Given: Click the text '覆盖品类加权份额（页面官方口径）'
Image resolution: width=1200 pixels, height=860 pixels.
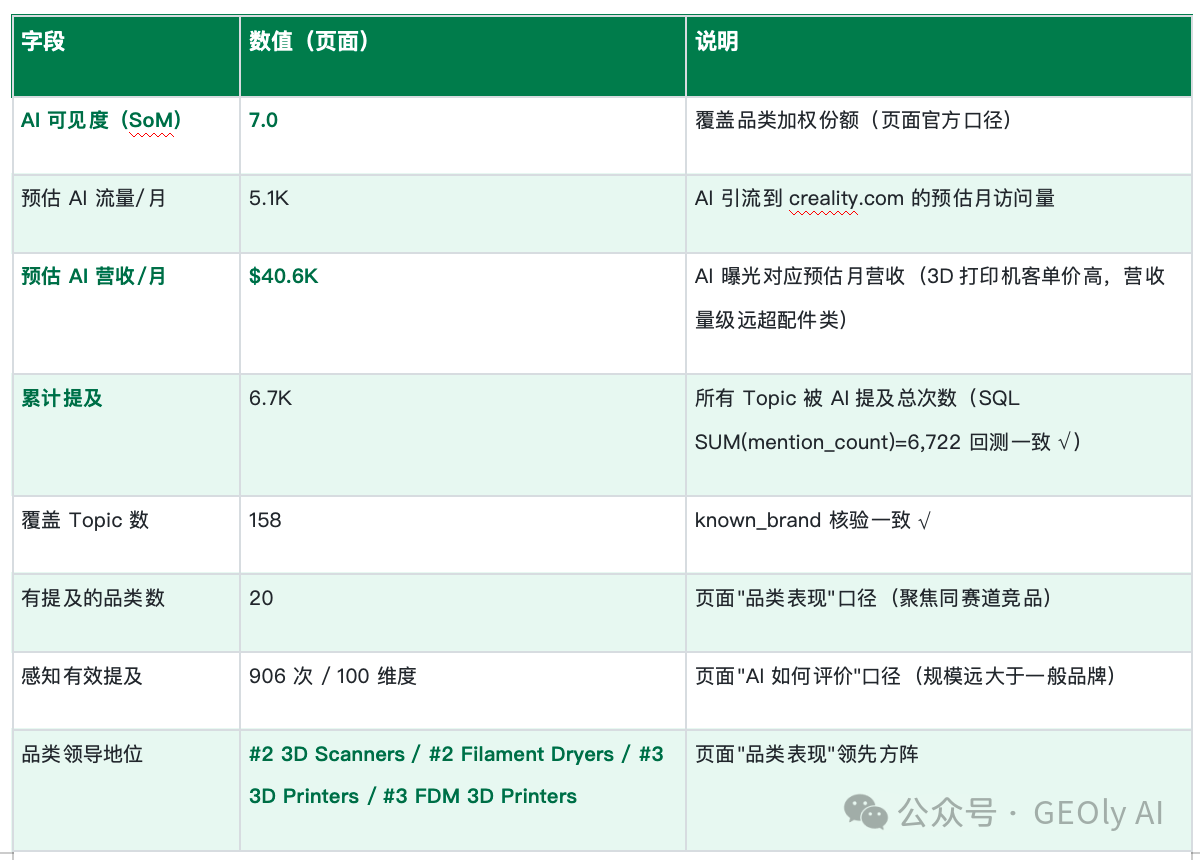Looking at the screenshot, I should pyautogui.click(x=853, y=120).
